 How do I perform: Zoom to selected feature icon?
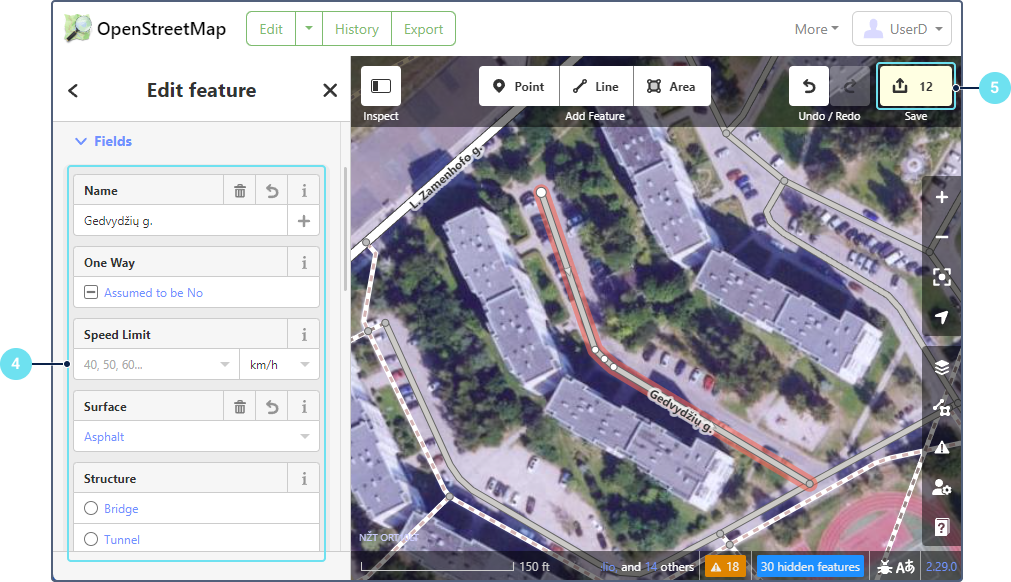pos(941,277)
